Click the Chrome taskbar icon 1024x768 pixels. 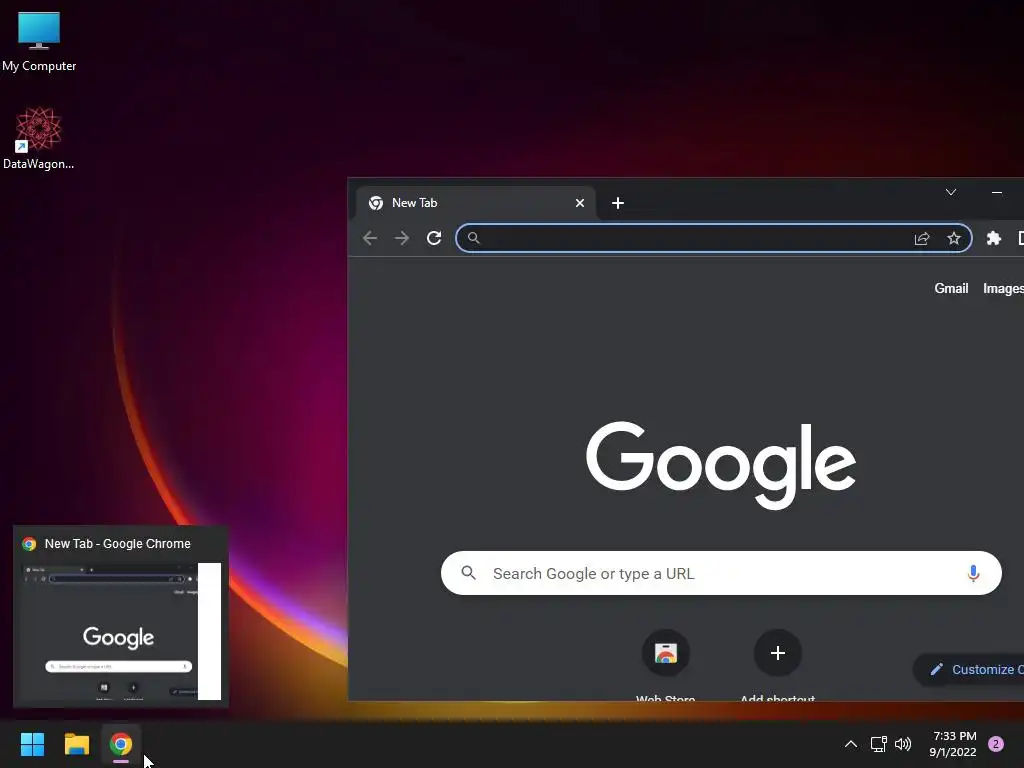pos(121,744)
